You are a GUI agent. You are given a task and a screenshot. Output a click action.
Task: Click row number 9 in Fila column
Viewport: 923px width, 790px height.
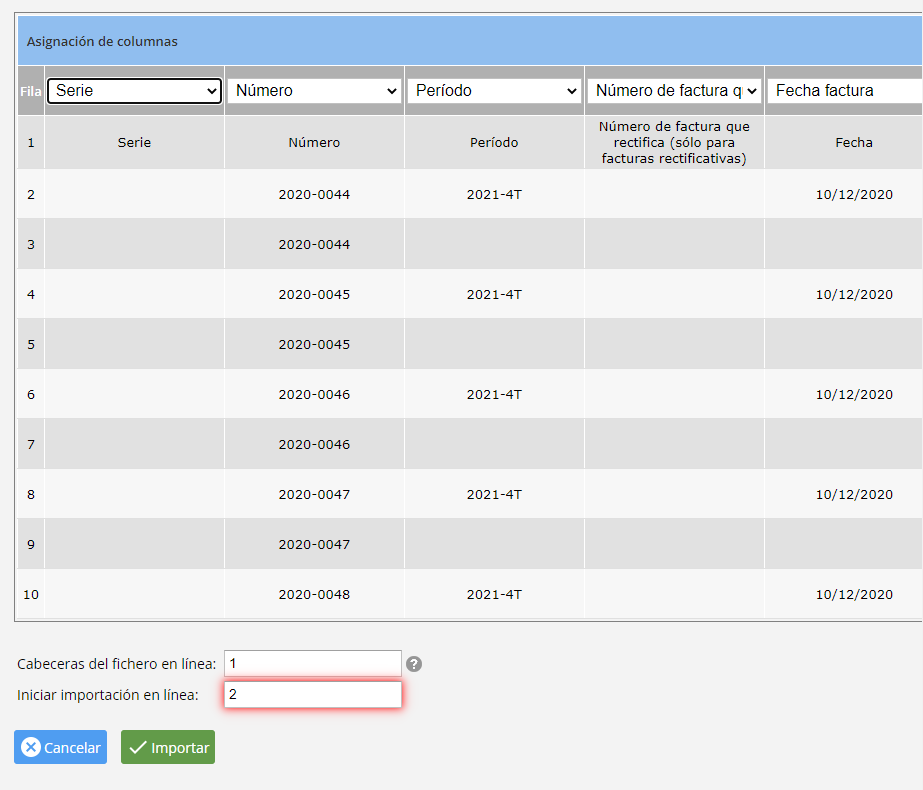pos(31,545)
